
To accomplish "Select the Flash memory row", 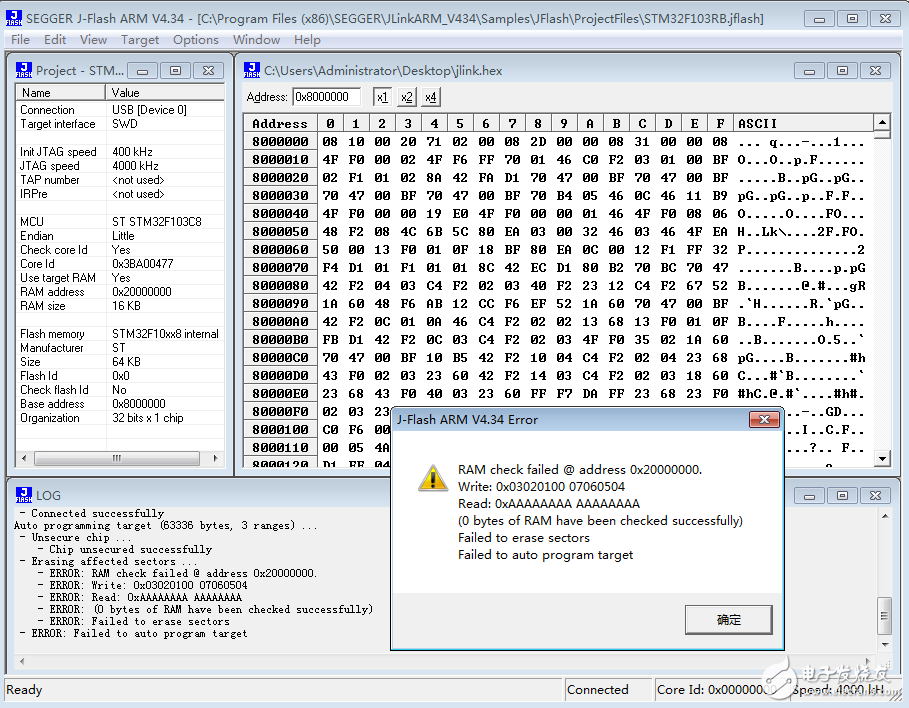I will (x=119, y=334).
